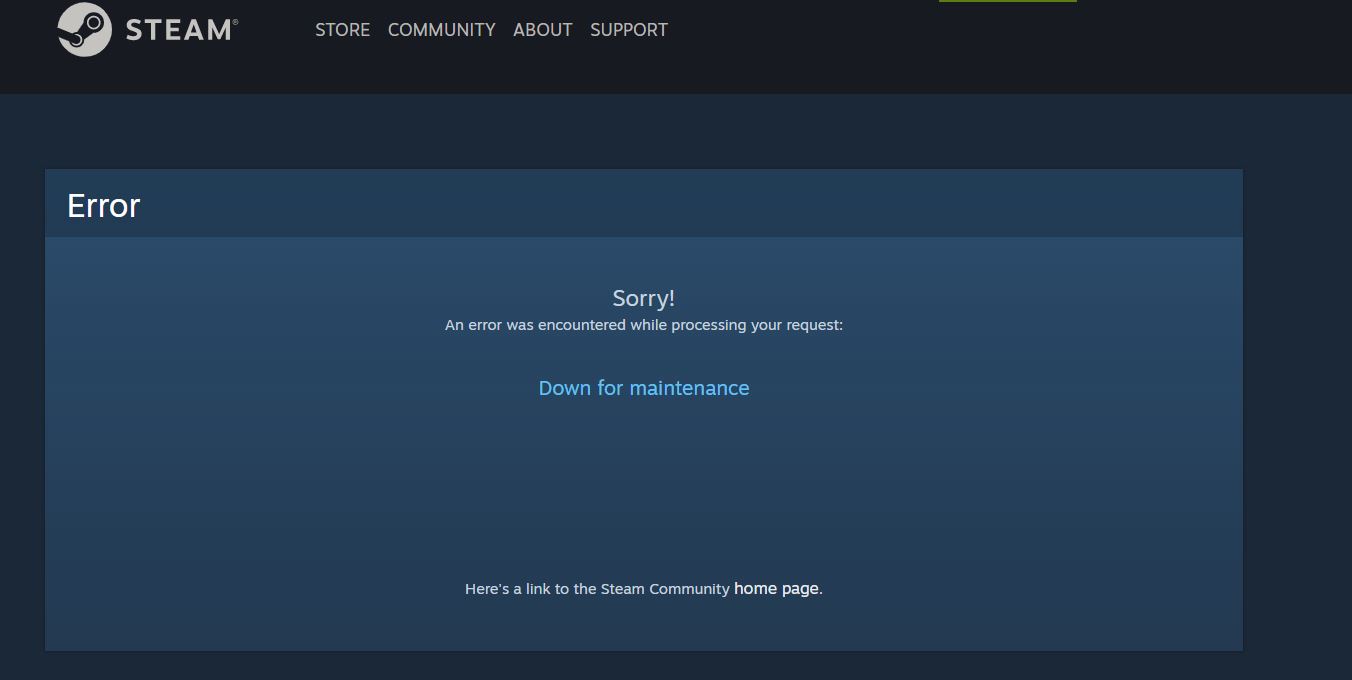
Task: Click the registered trademark symbol beside STEAM
Action: click(235, 22)
